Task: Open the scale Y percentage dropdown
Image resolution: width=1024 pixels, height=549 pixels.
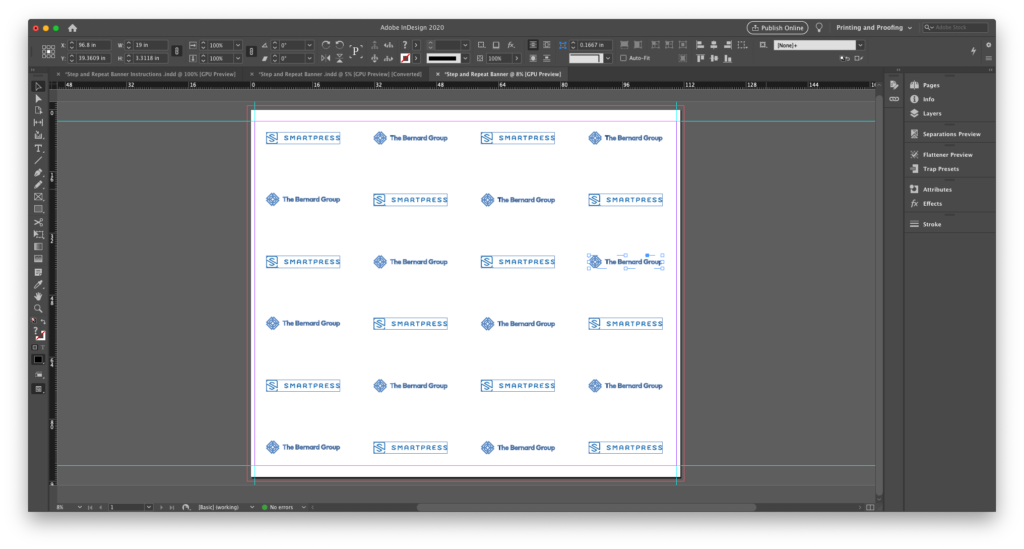Action: (x=238, y=58)
